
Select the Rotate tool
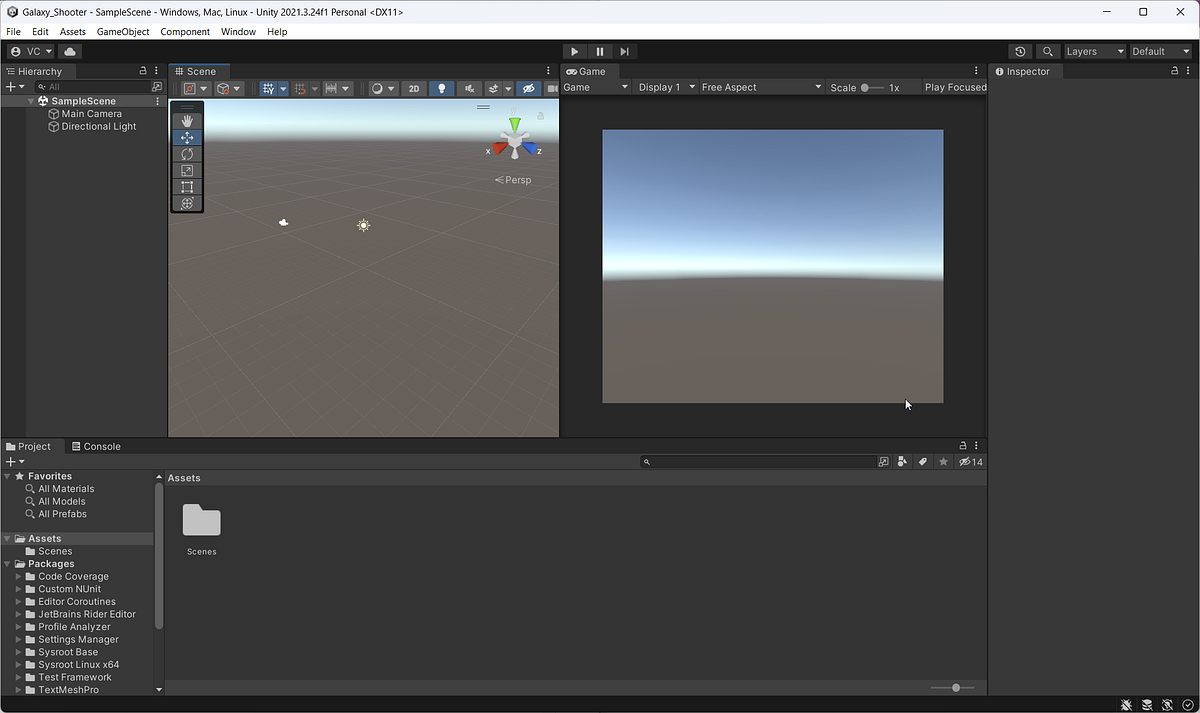[x=187, y=153]
